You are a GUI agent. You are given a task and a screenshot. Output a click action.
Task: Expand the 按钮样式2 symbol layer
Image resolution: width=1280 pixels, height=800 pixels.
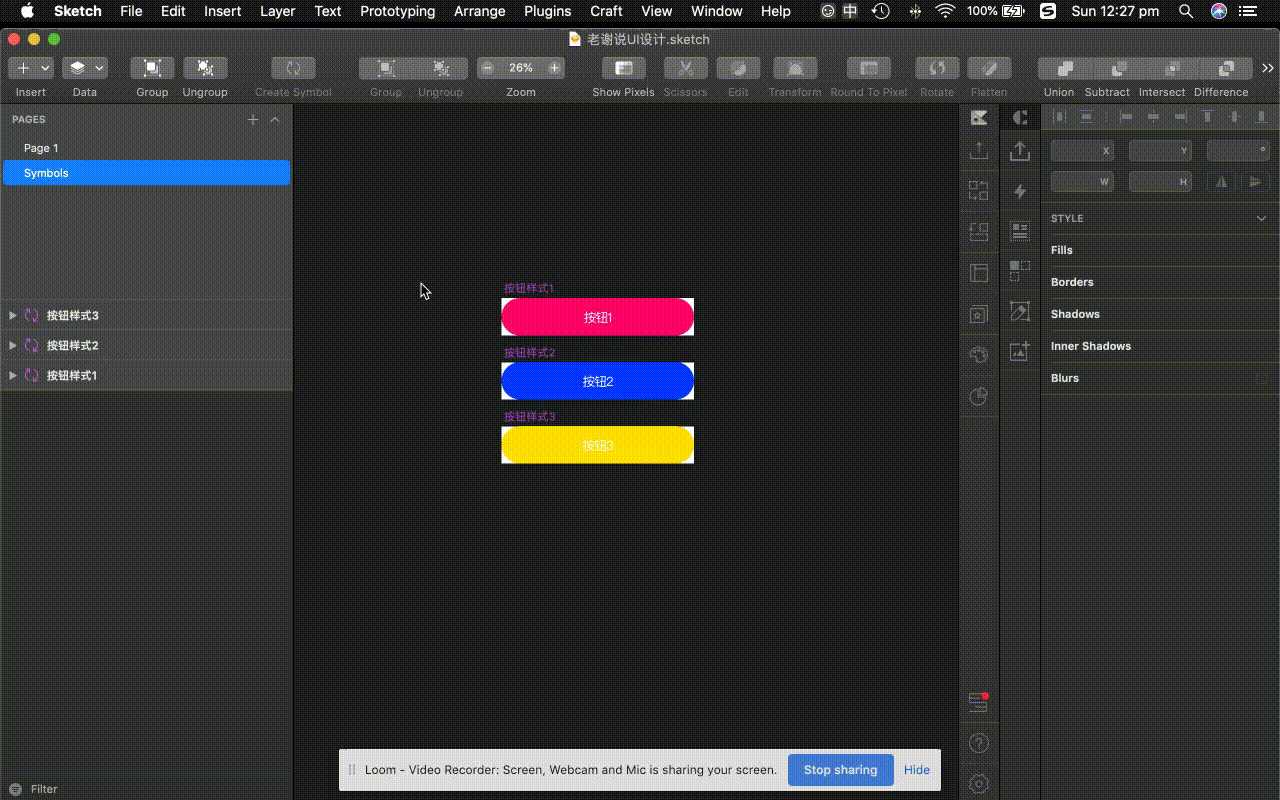coord(12,345)
